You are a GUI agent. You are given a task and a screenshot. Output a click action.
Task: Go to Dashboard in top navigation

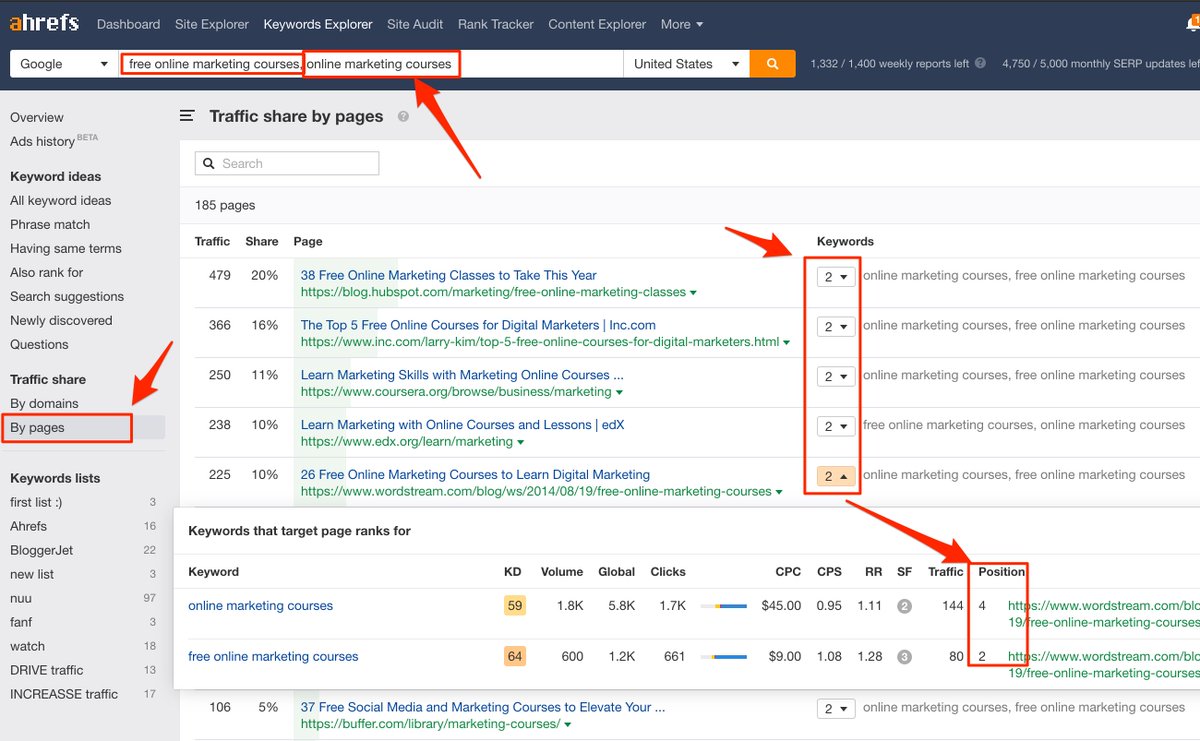(x=128, y=24)
